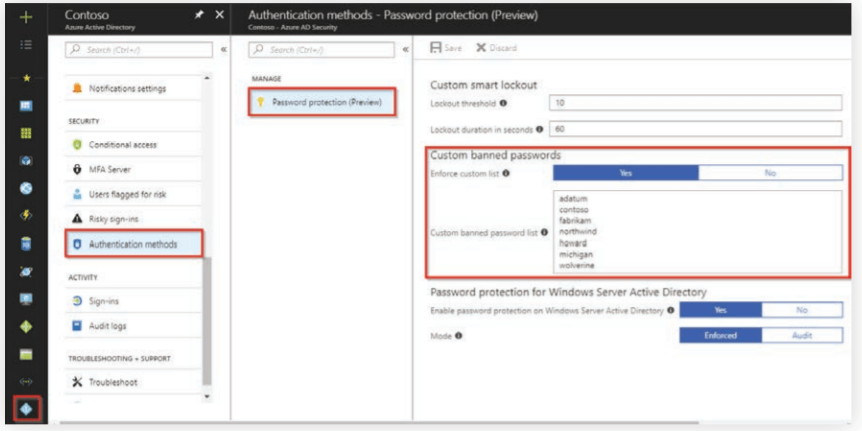Open the Resource groups cube icon

26,161
